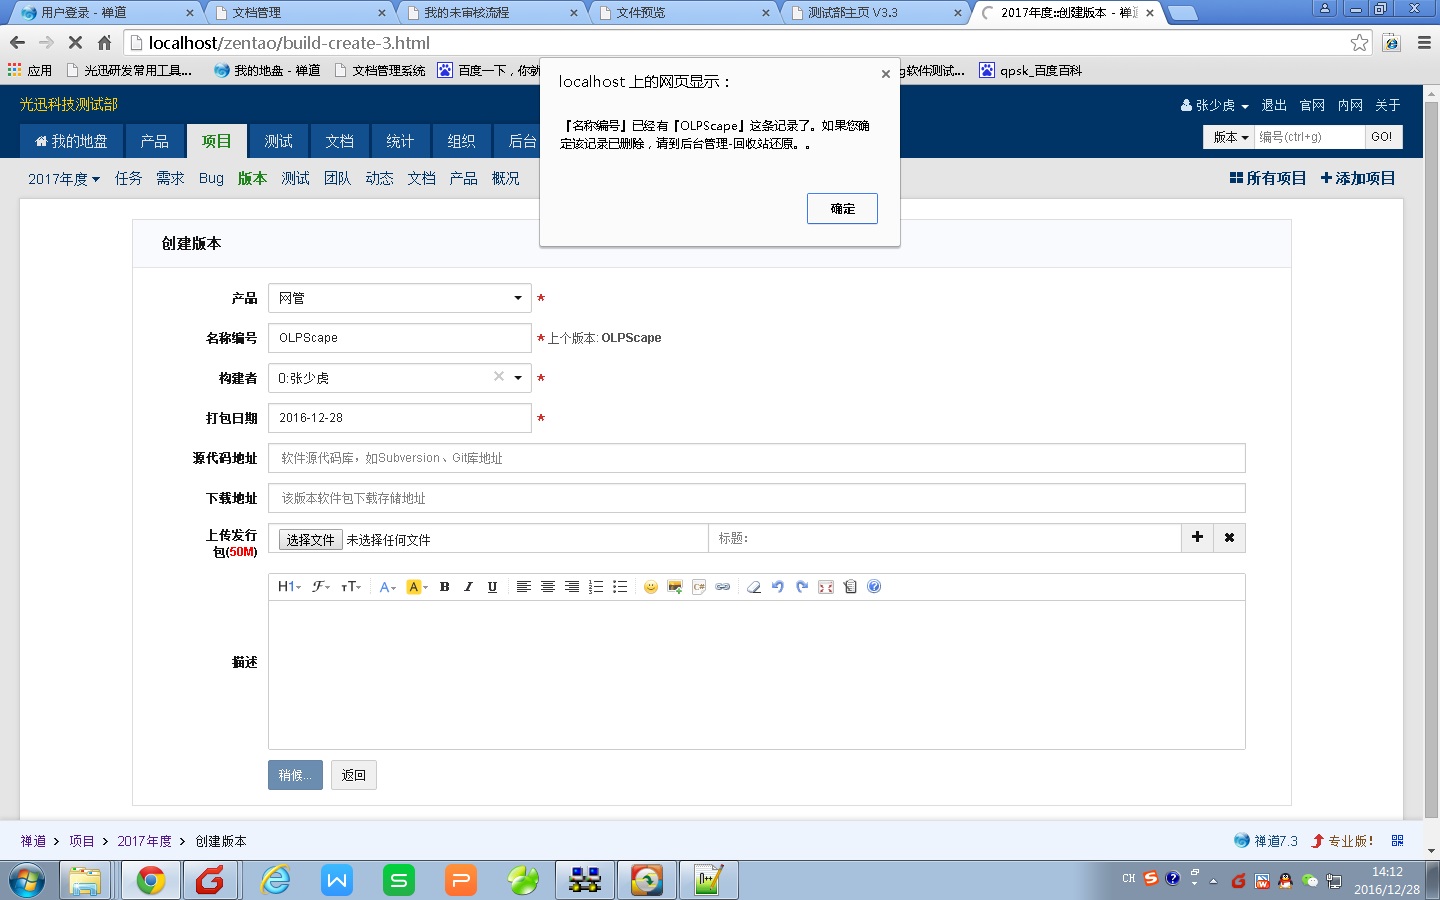Open 所有项目 all projects link
This screenshot has width=1440, height=900.
tap(1268, 178)
